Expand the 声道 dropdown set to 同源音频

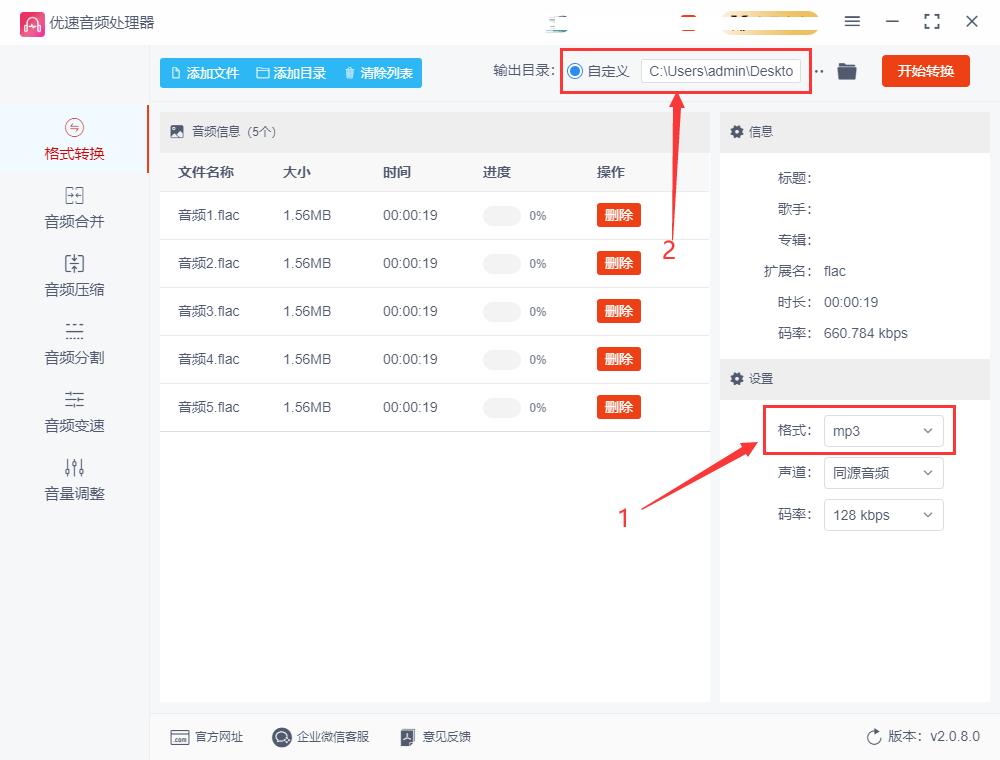883,473
